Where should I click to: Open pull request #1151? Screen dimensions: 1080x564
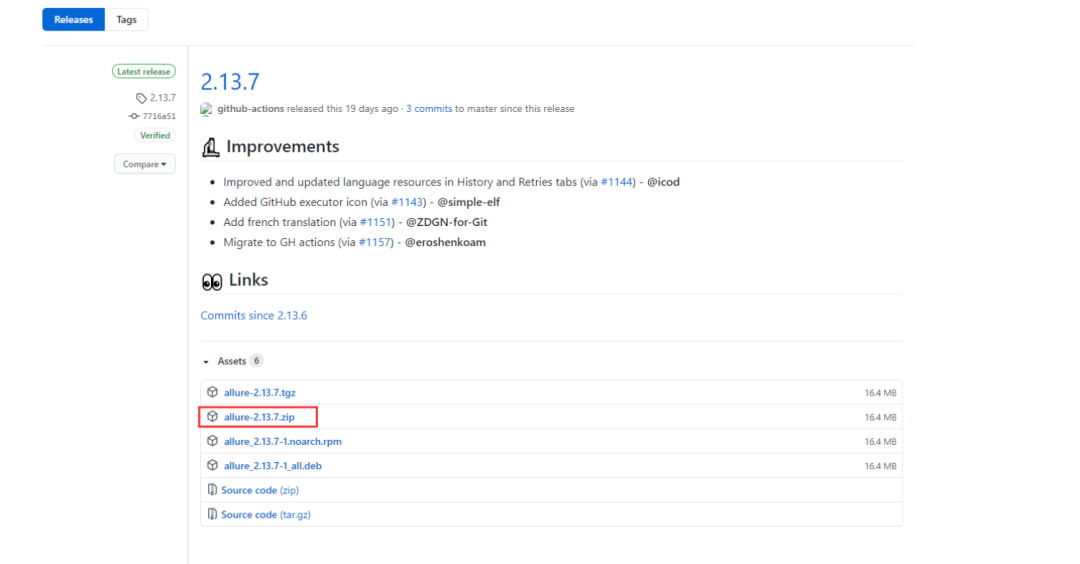(375, 222)
